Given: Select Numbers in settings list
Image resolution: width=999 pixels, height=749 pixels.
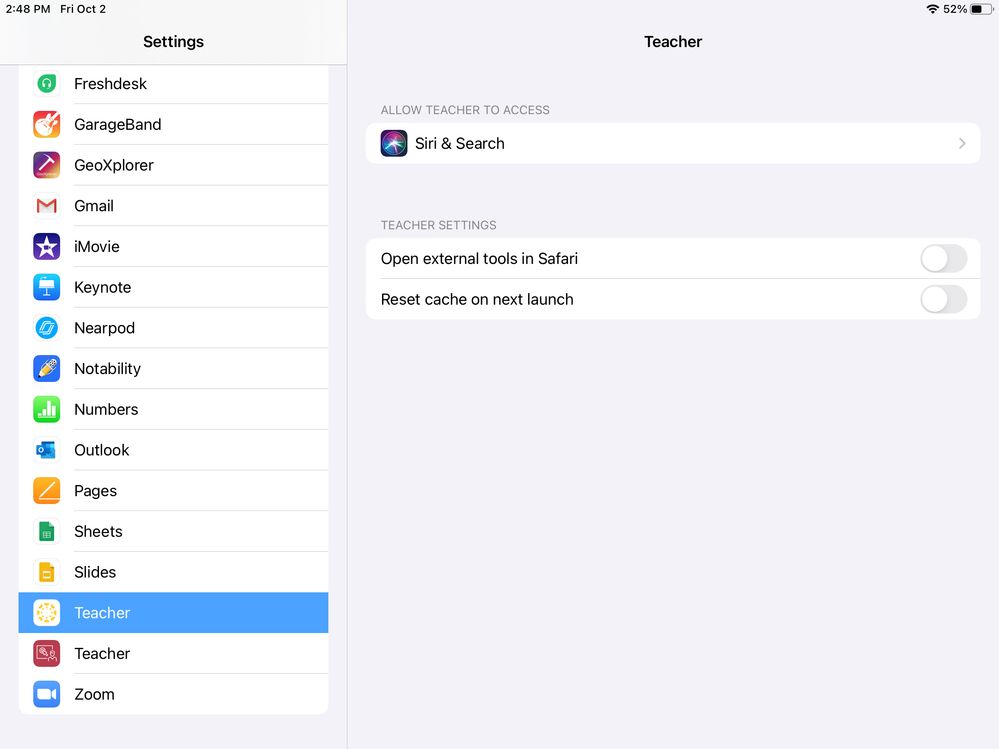Looking at the screenshot, I should (173, 410).
